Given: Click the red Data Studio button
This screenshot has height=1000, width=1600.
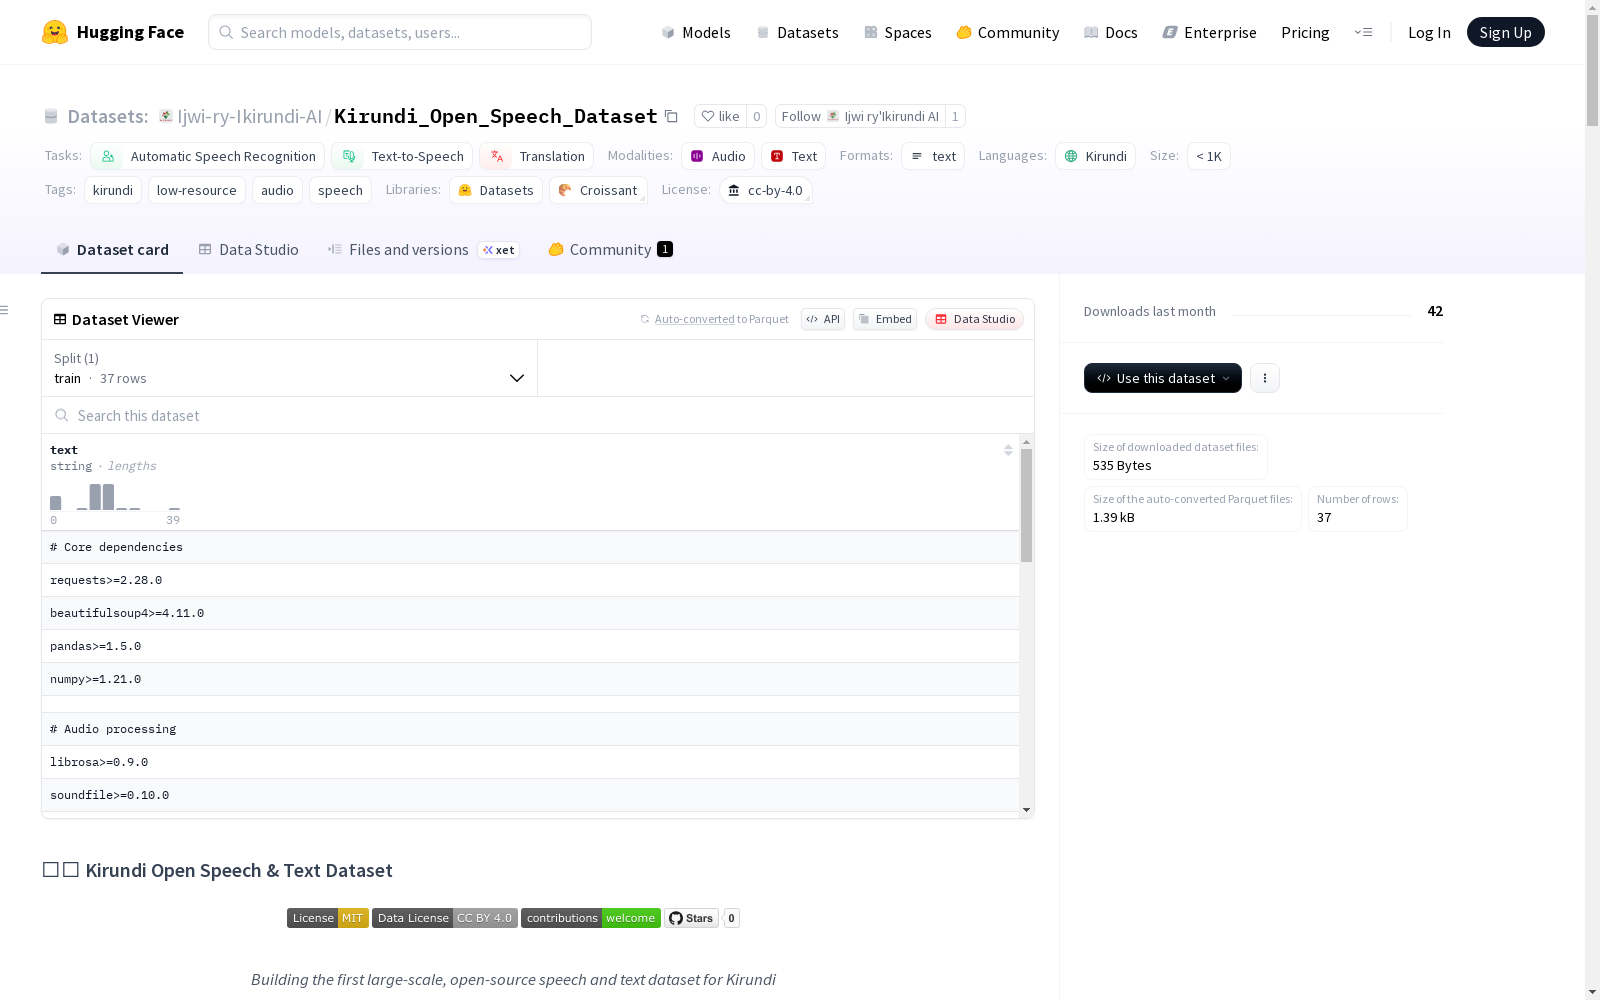Looking at the screenshot, I should click(x=975, y=319).
